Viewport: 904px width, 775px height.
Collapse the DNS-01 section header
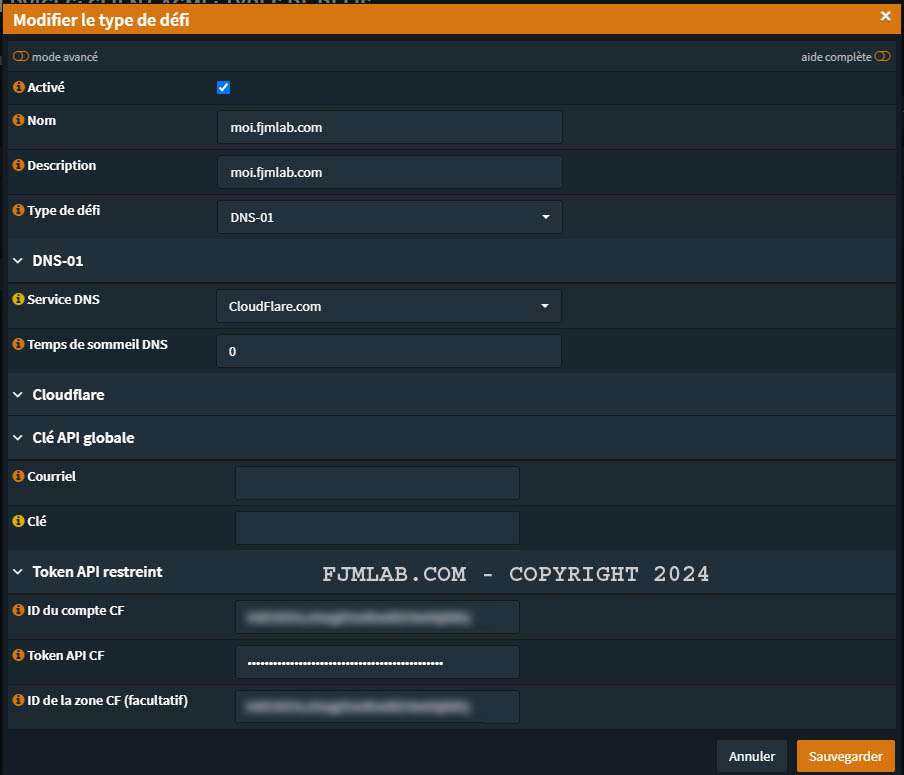coord(18,261)
